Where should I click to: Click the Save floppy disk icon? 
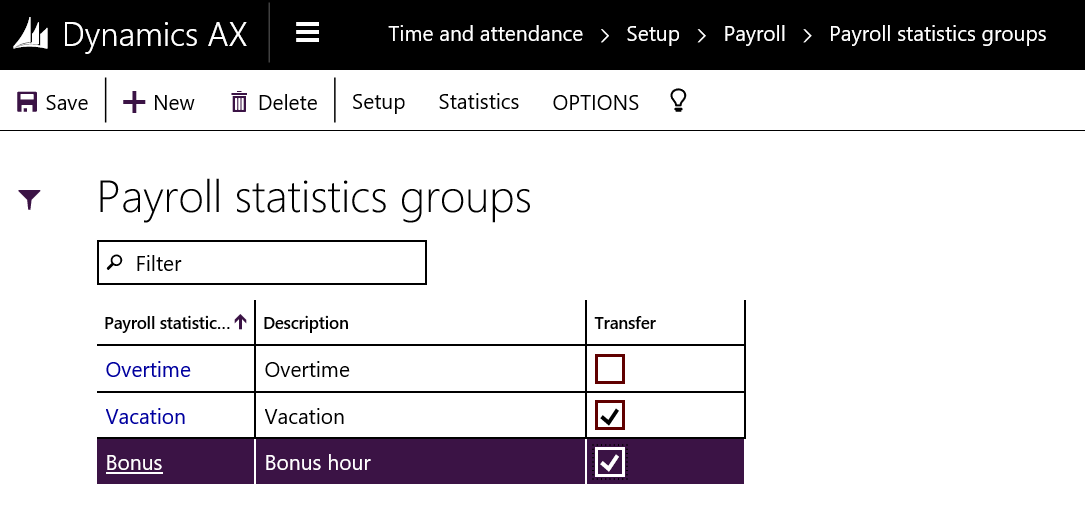tap(27, 102)
